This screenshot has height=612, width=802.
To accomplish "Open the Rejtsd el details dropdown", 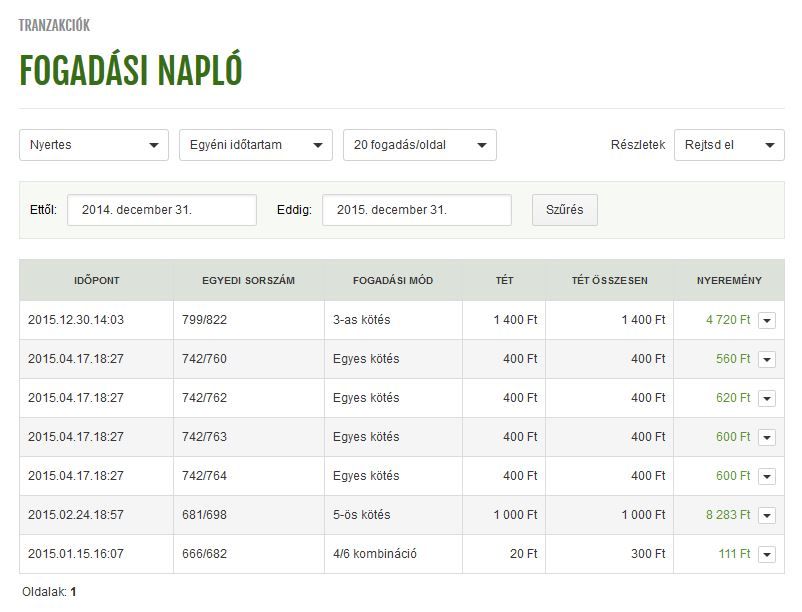I will point(729,145).
